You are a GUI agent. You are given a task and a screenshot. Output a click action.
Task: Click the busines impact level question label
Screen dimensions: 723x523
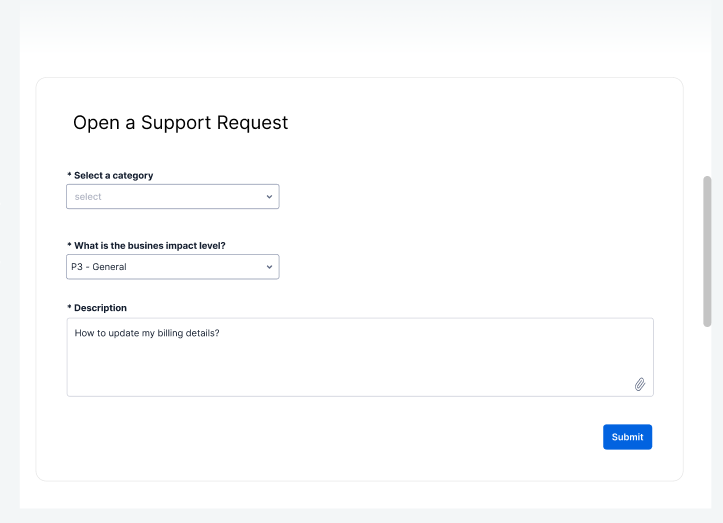click(150, 245)
